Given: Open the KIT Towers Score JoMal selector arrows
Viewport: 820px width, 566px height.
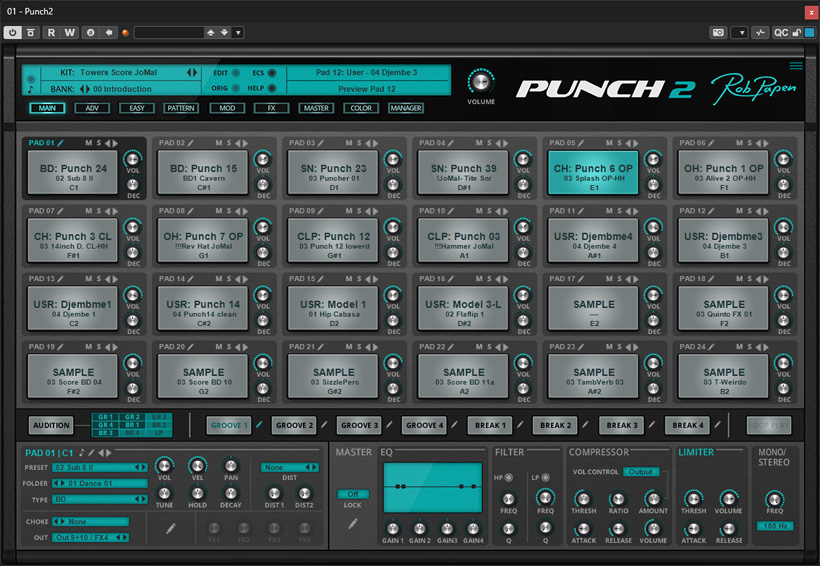Looking at the screenshot, I should click(x=192, y=73).
